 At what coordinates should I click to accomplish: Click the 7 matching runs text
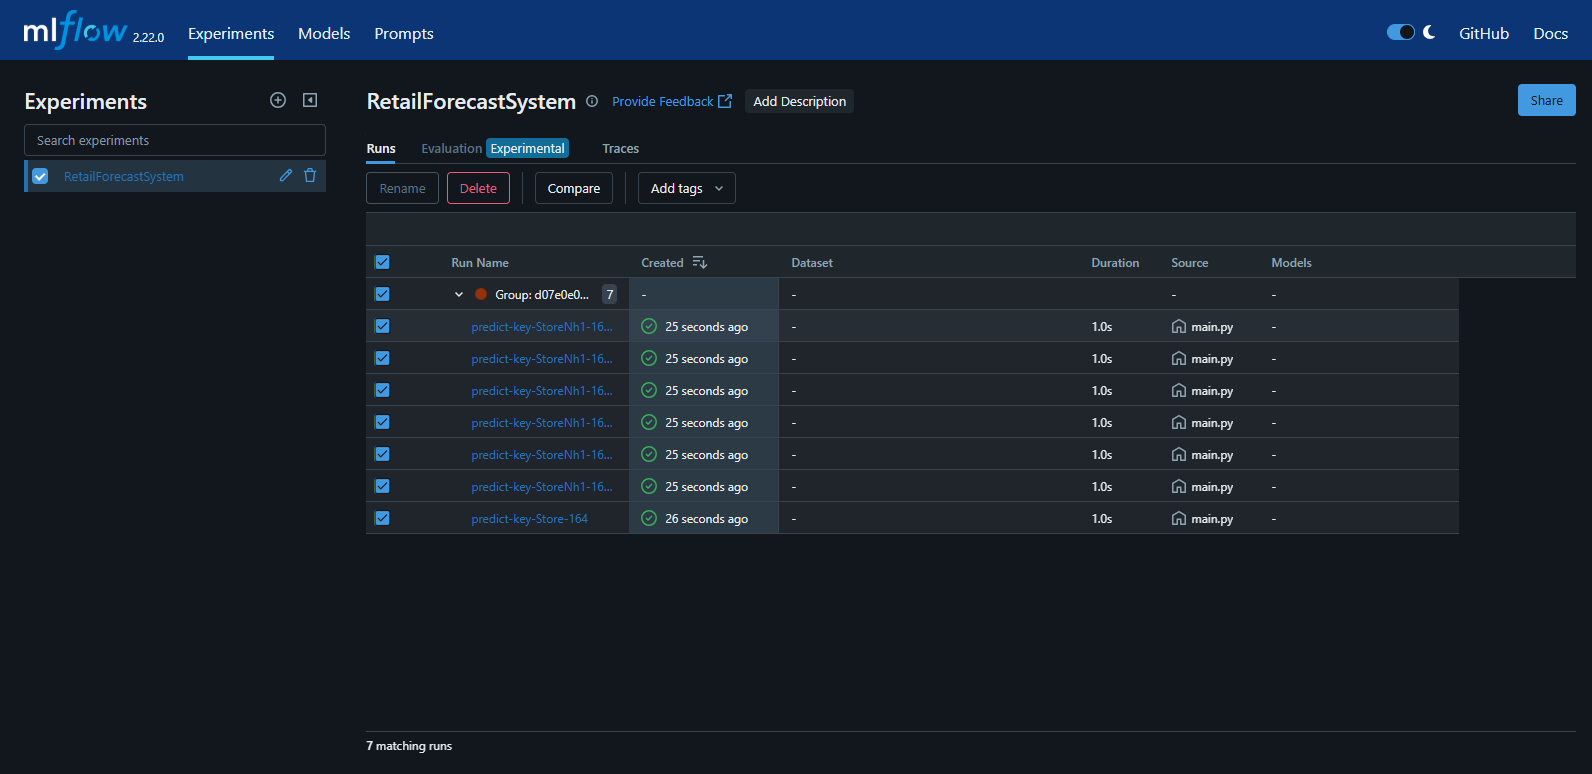click(409, 745)
